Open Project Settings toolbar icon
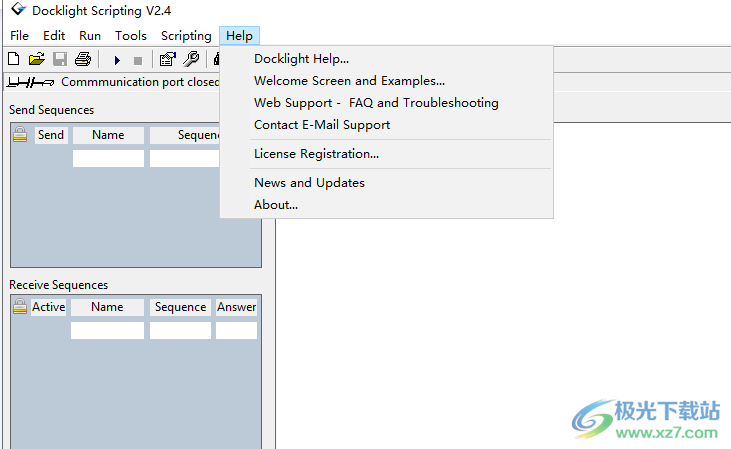 168,60
